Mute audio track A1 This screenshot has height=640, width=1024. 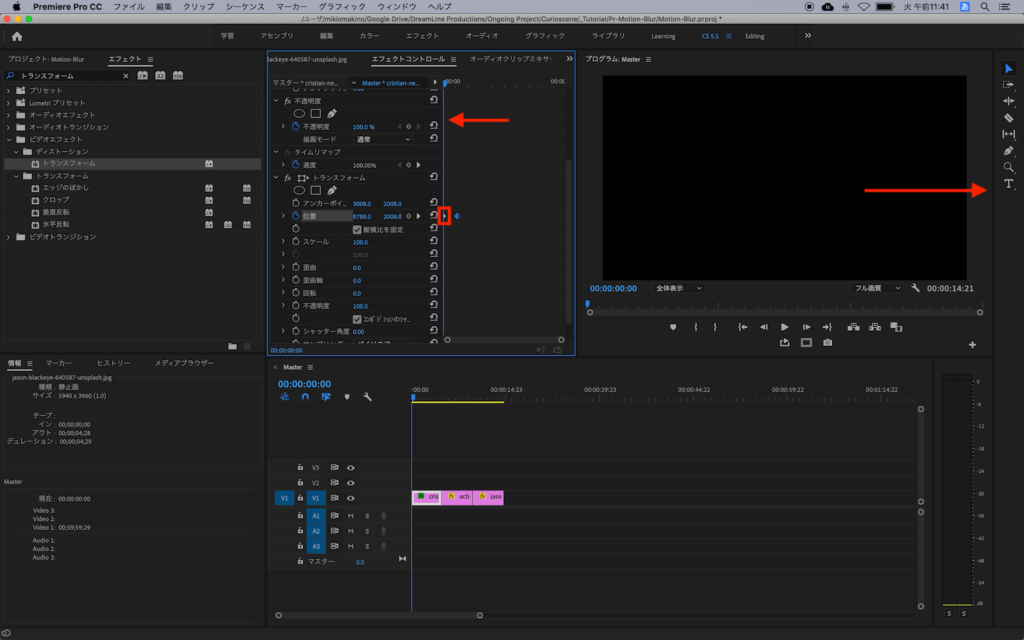coord(350,516)
